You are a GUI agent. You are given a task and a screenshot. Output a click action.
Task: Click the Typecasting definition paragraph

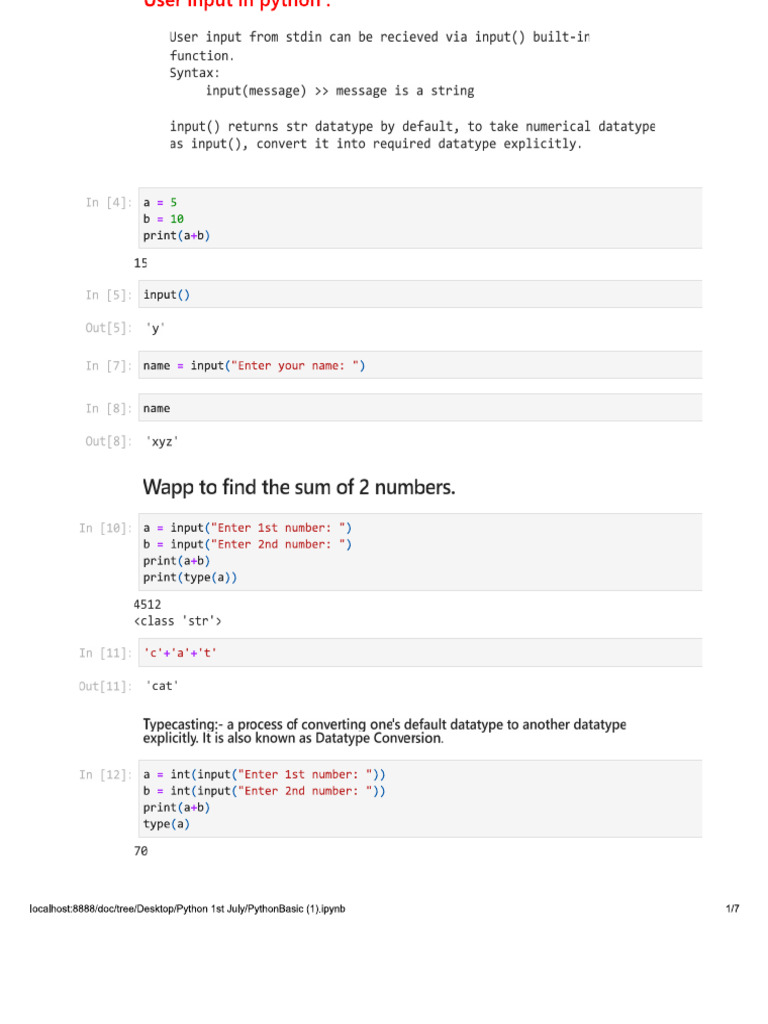385,731
